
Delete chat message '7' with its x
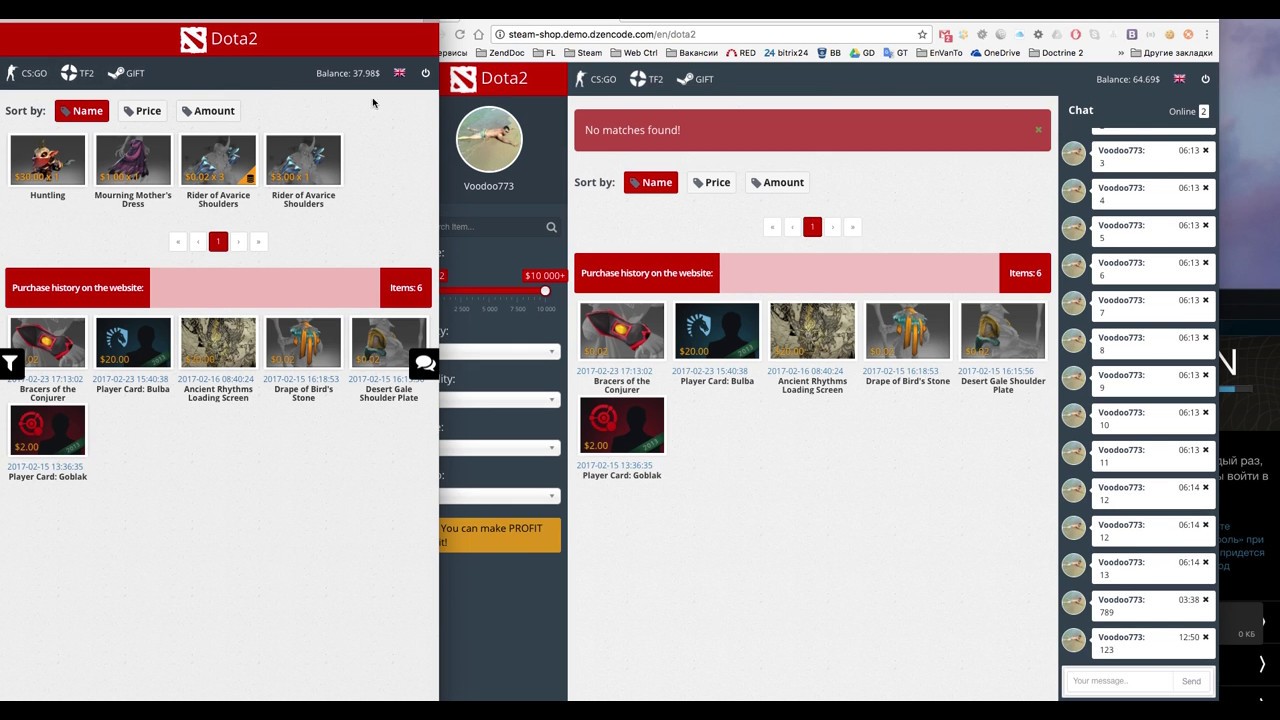point(1205,300)
